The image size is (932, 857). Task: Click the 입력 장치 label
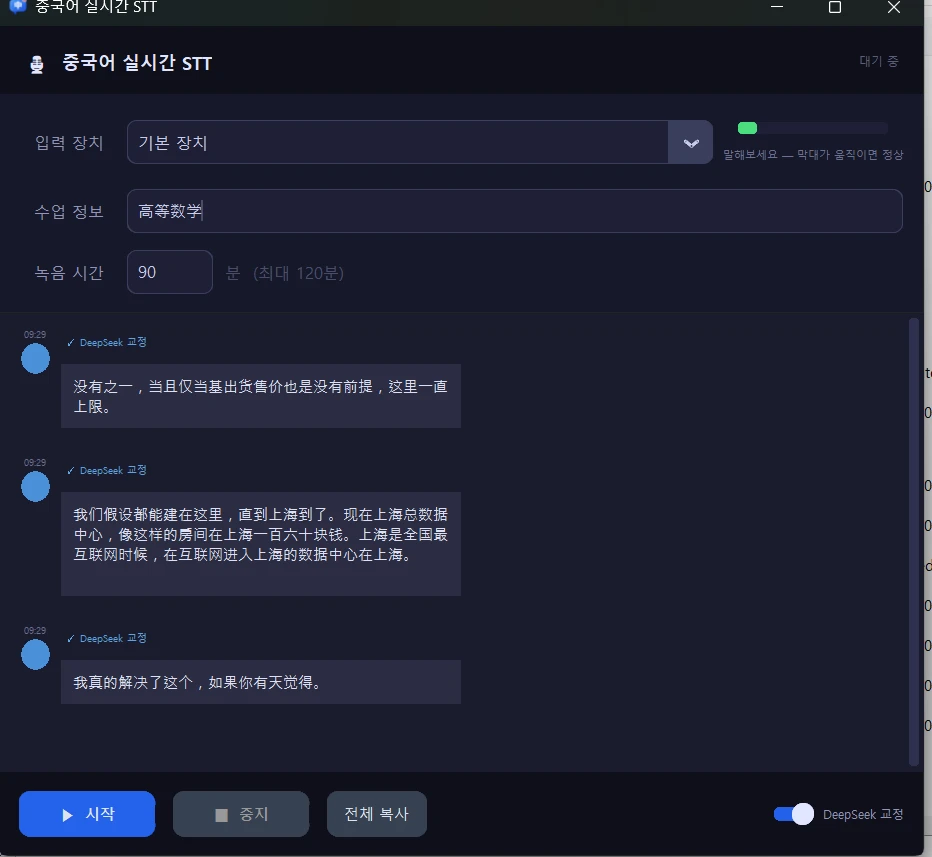pos(69,143)
